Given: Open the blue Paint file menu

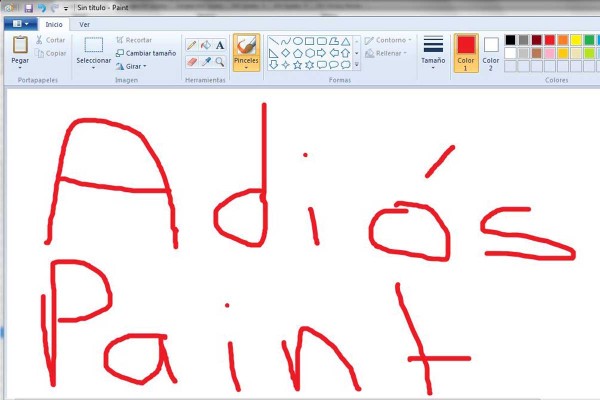Looking at the screenshot, I should coord(19,24).
